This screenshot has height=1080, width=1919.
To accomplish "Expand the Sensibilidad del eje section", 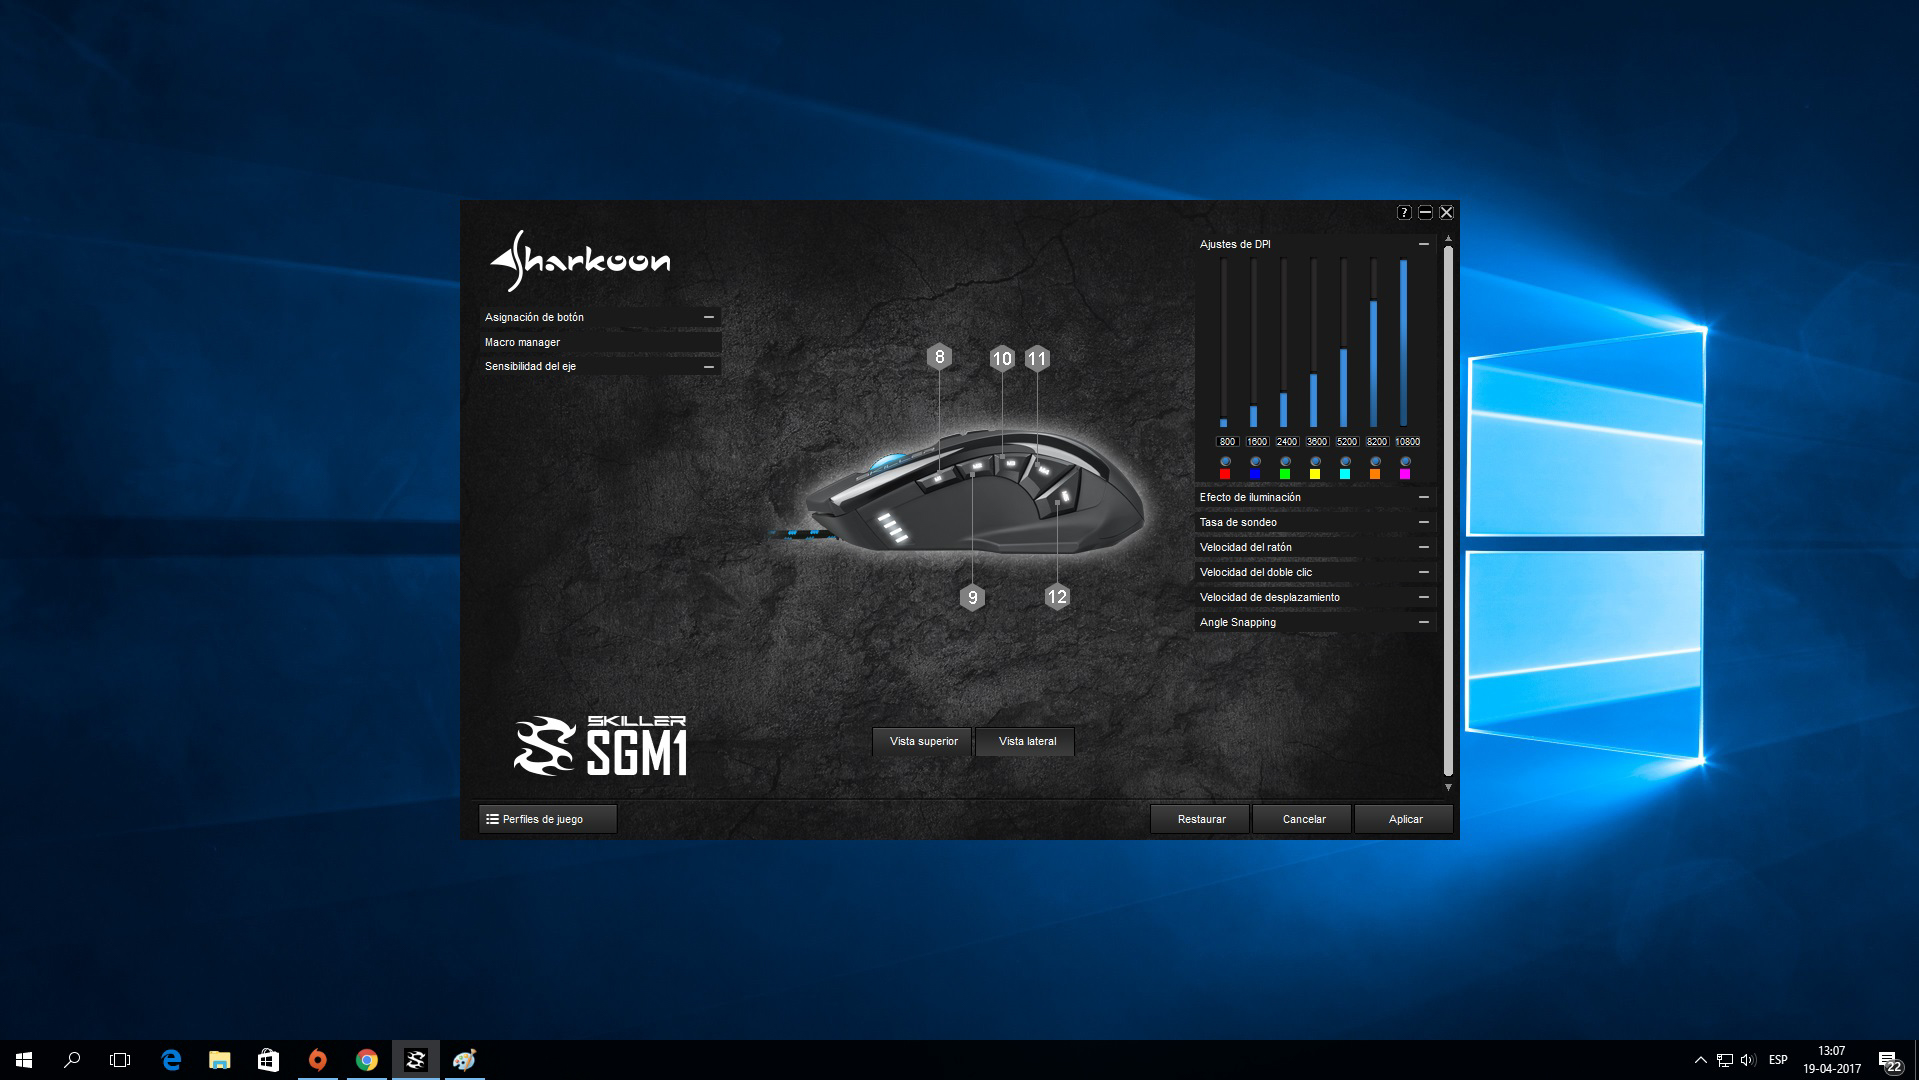I will [x=709, y=367].
